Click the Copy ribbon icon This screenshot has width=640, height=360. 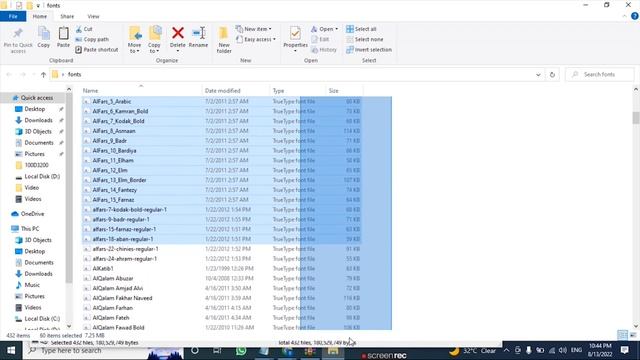(x=44, y=37)
